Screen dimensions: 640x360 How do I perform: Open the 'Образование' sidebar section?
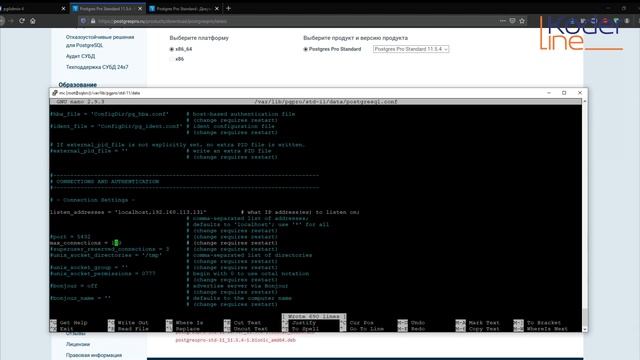click(x=78, y=84)
